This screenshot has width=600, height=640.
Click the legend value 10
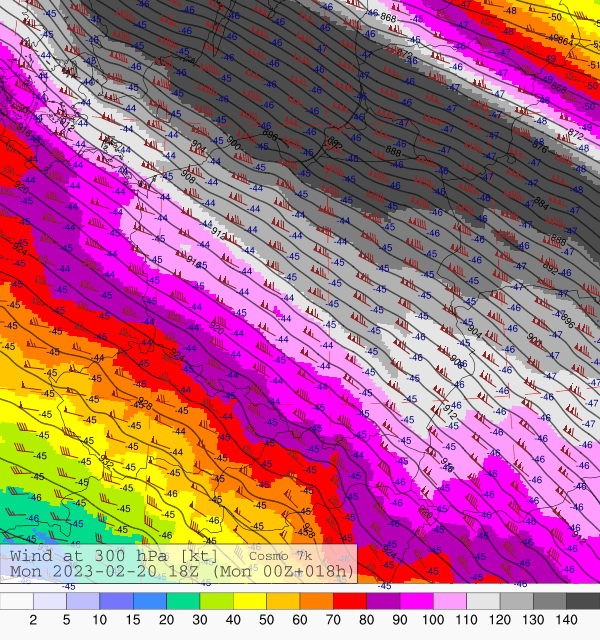coord(99,620)
